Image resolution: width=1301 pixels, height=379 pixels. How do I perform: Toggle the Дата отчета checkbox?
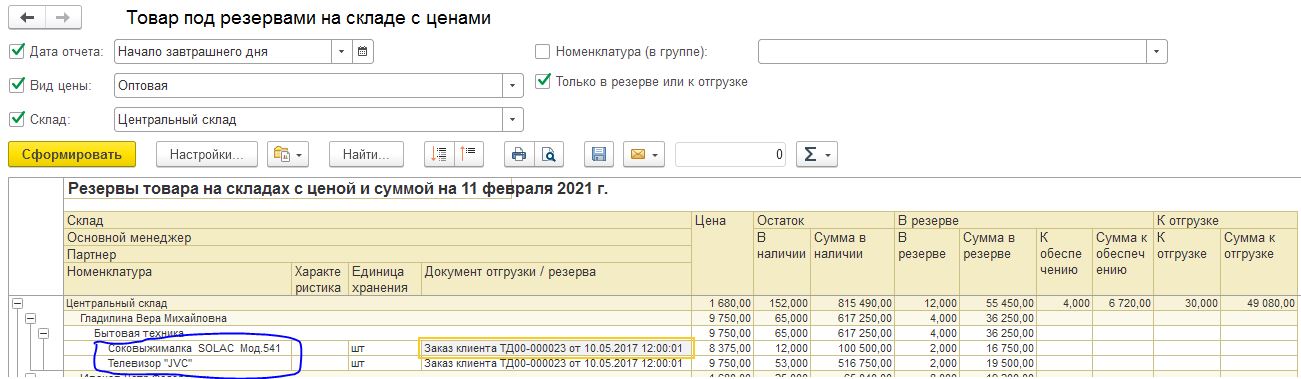pyautogui.click(x=16, y=51)
